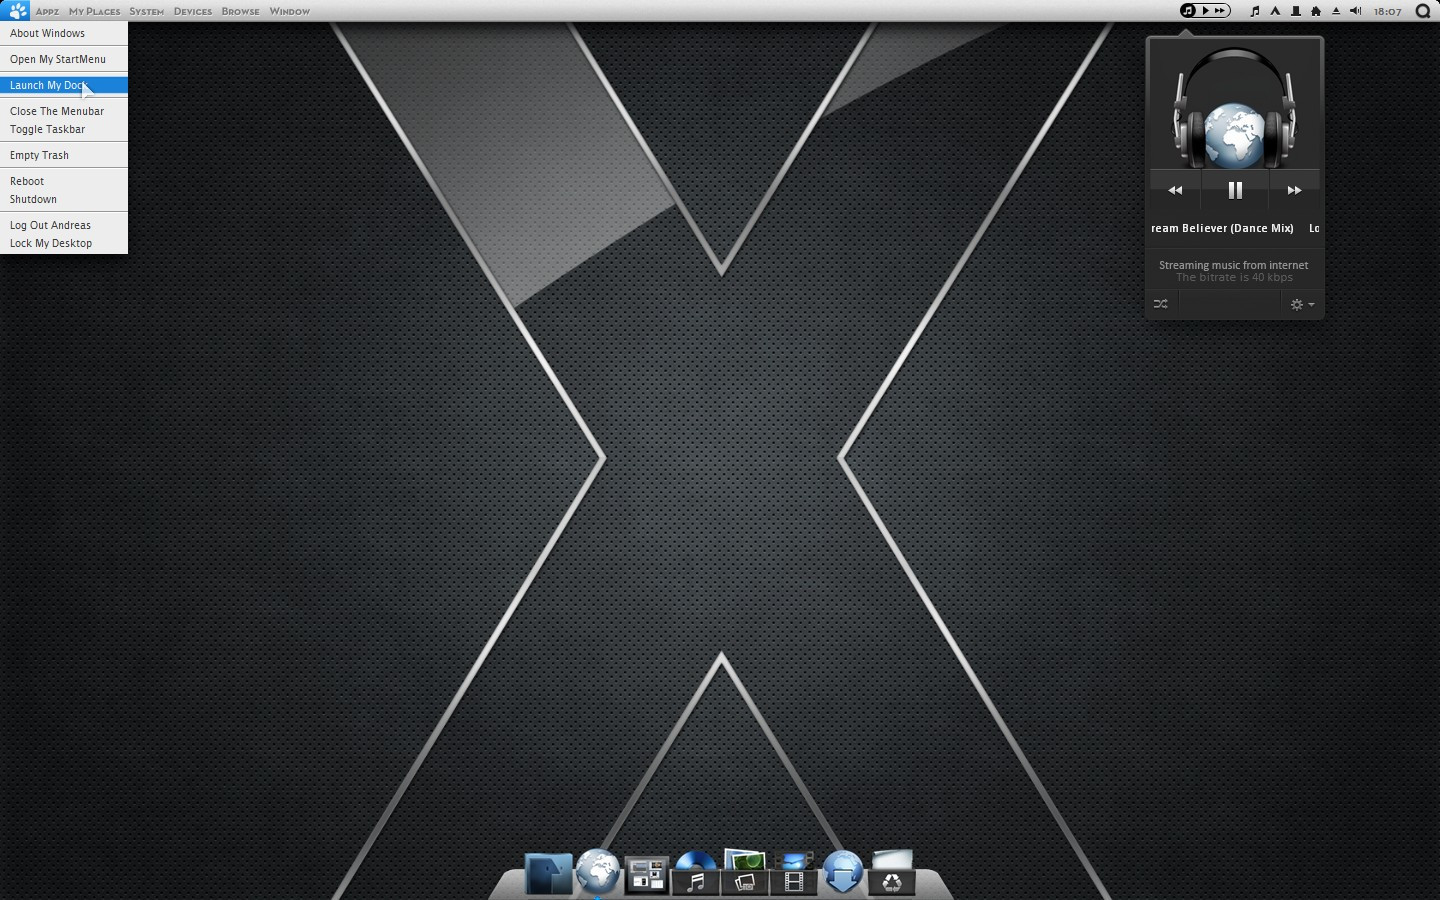The width and height of the screenshot is (1440, 900).
Task: Open the Browse menu
Action: pos(240,11)
